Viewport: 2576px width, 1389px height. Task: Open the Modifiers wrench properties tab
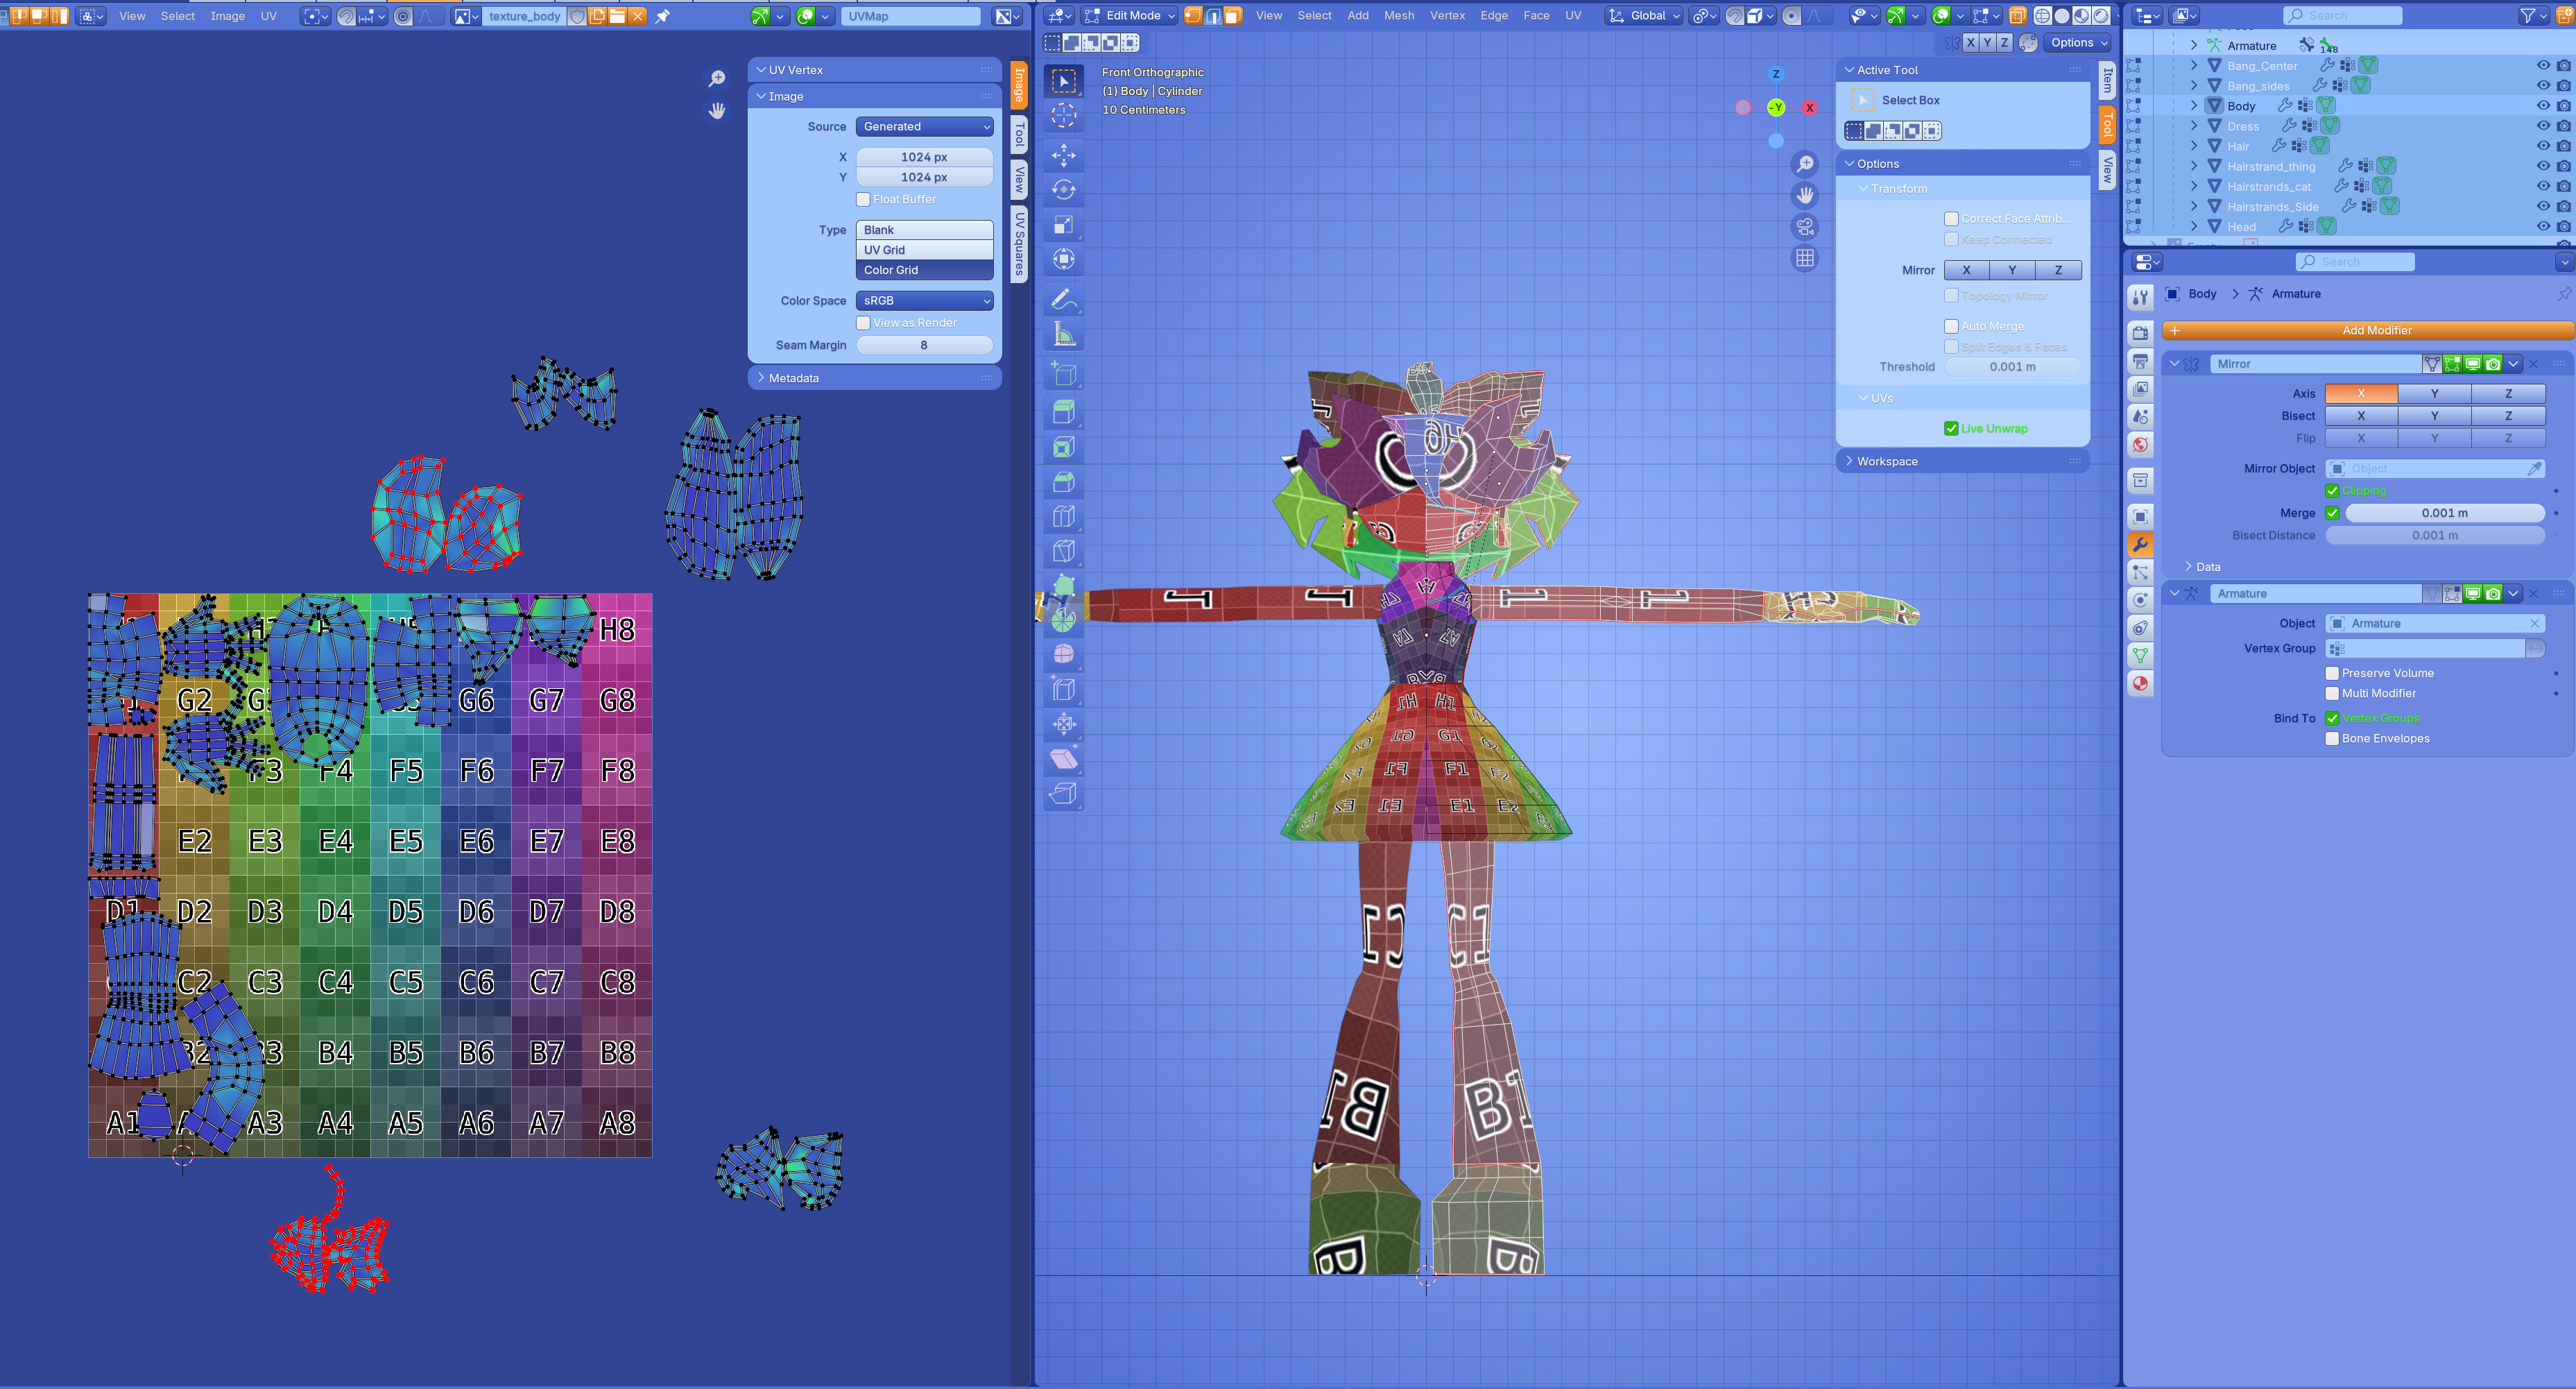(x=2140, y=545)
